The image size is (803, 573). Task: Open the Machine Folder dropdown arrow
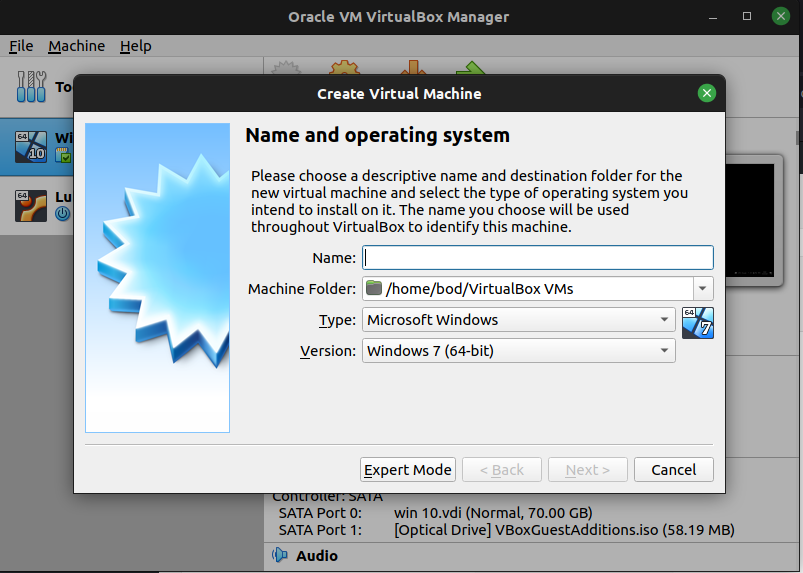click(x=703, y=289)
